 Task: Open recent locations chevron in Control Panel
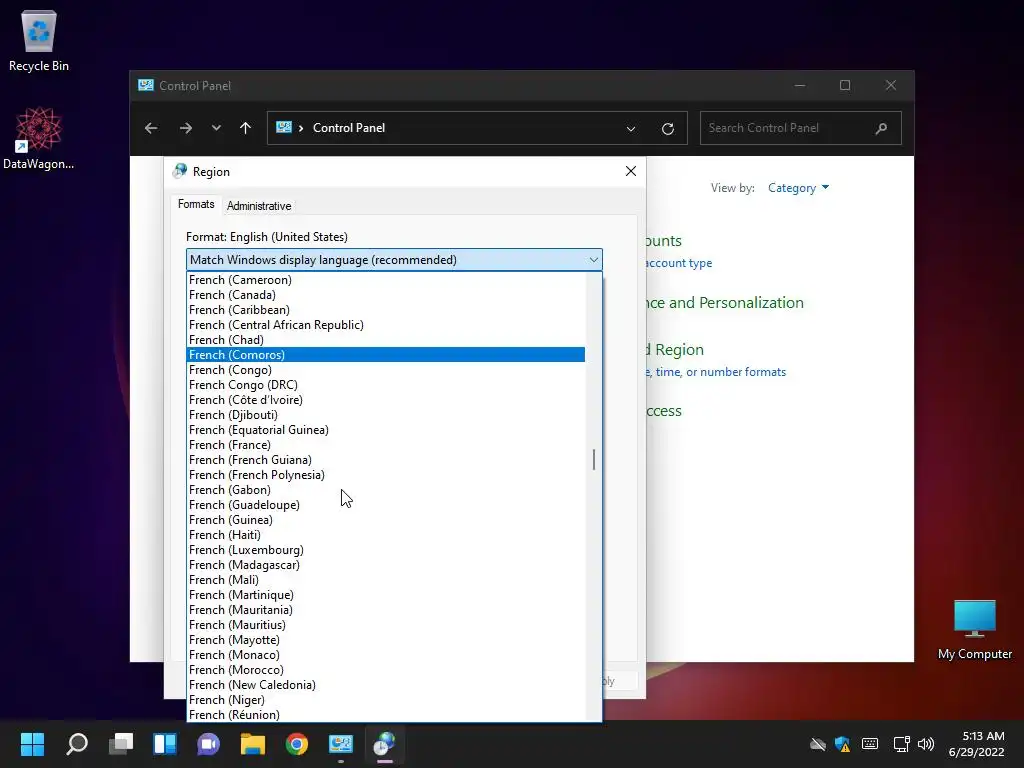[x=216, y=128]
